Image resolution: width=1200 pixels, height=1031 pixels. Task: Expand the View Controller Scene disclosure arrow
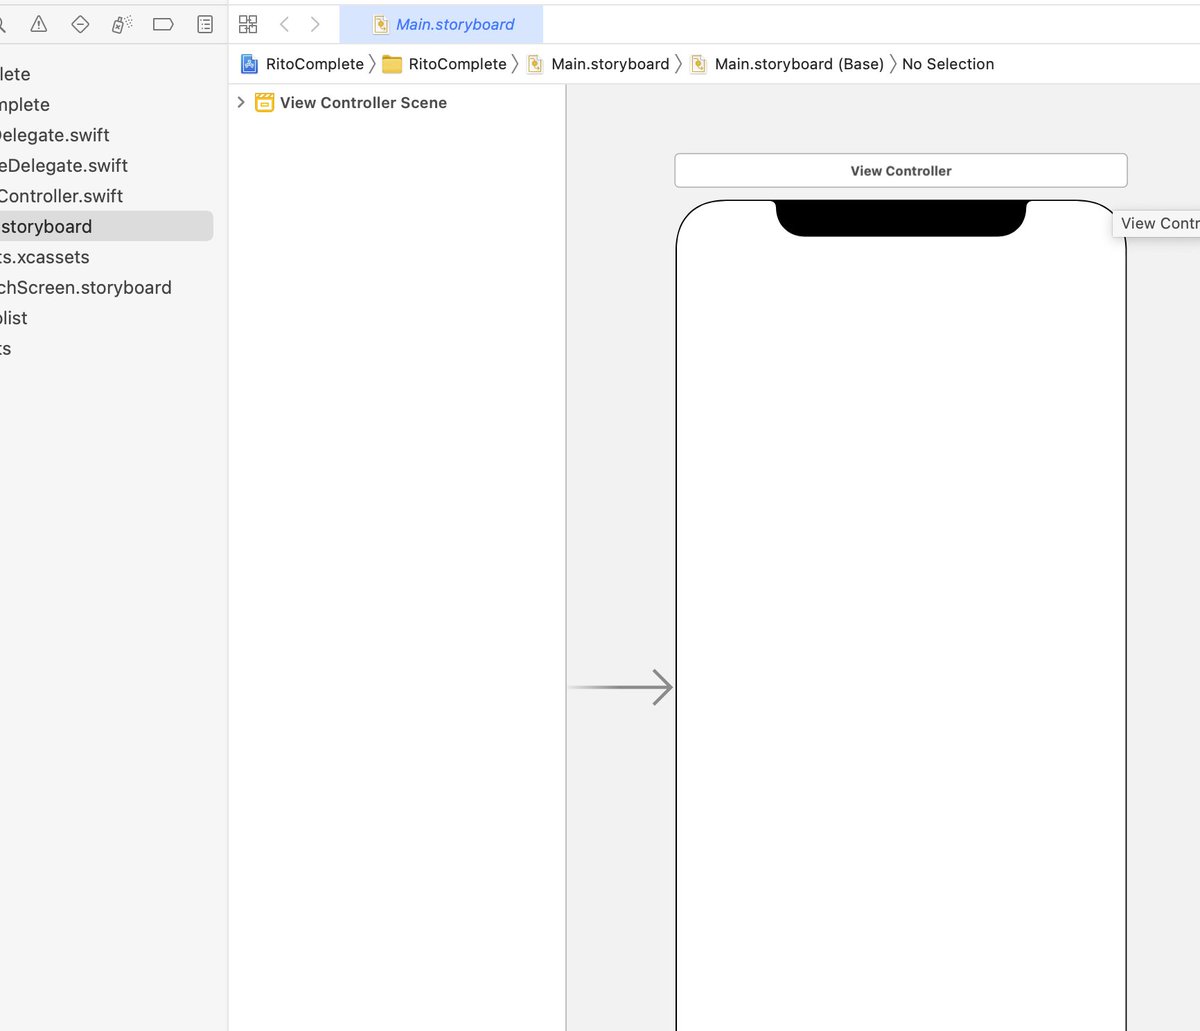(x=241, y=102)
